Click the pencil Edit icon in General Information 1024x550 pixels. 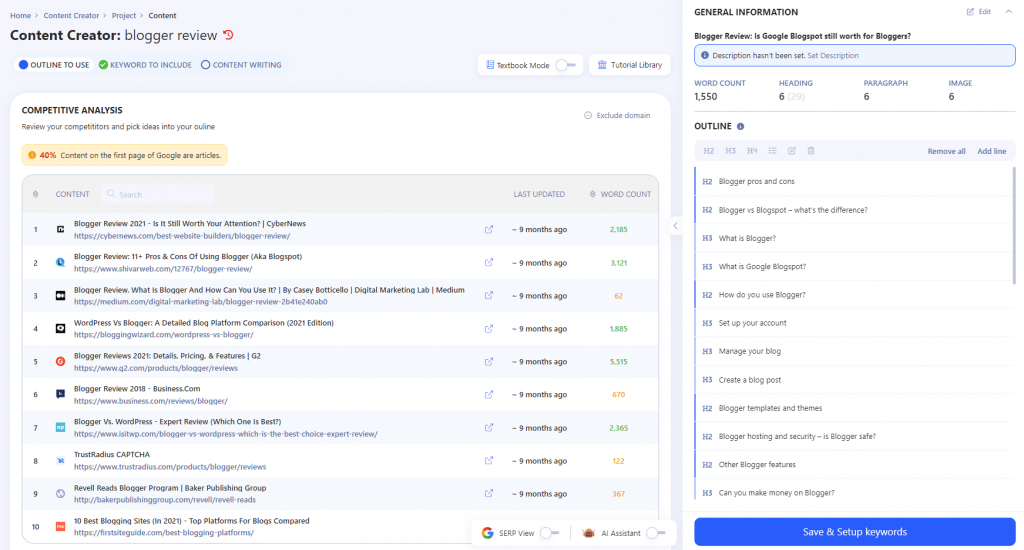click(970, 12)
